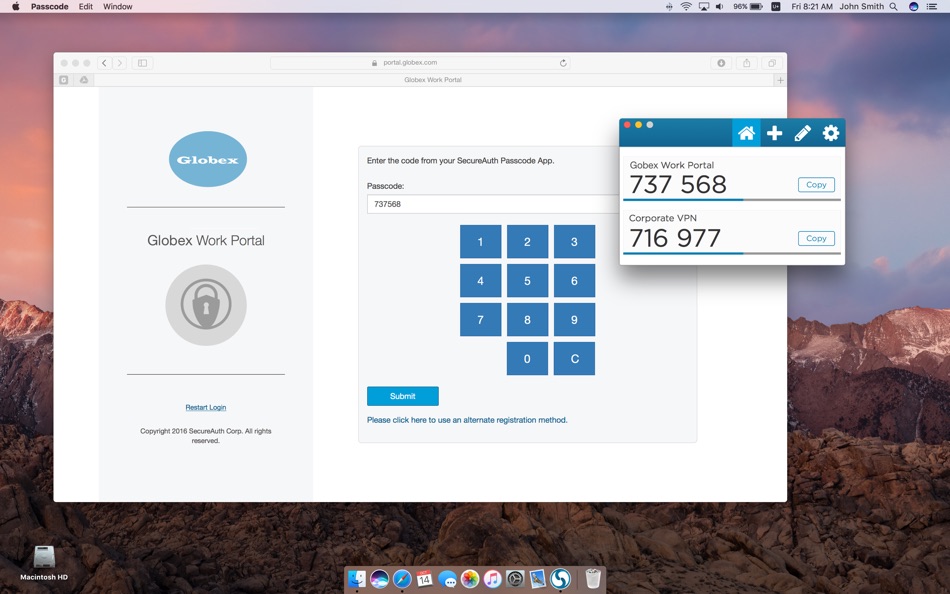Open Passcode settings with the gear icon

[830, 132]
